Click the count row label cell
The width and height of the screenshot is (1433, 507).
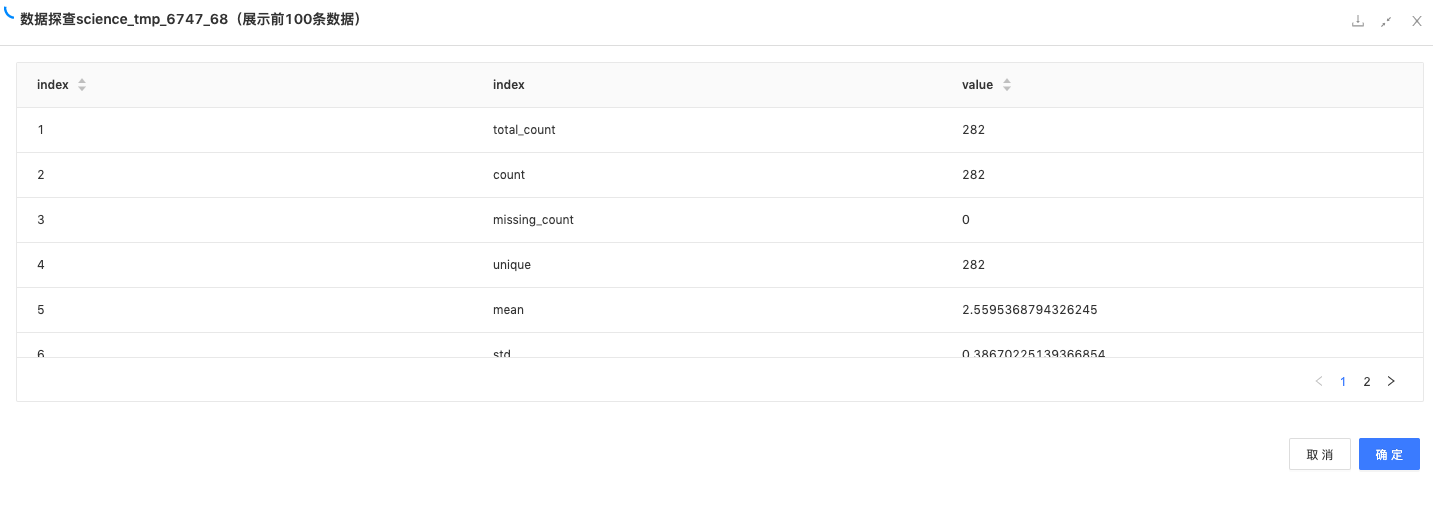click(x=509, y=175)
